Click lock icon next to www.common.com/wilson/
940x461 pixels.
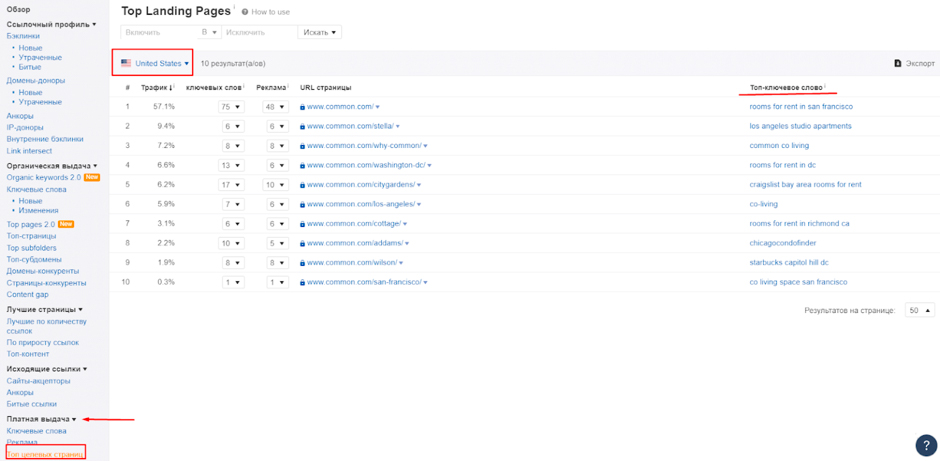pos(302,263)
